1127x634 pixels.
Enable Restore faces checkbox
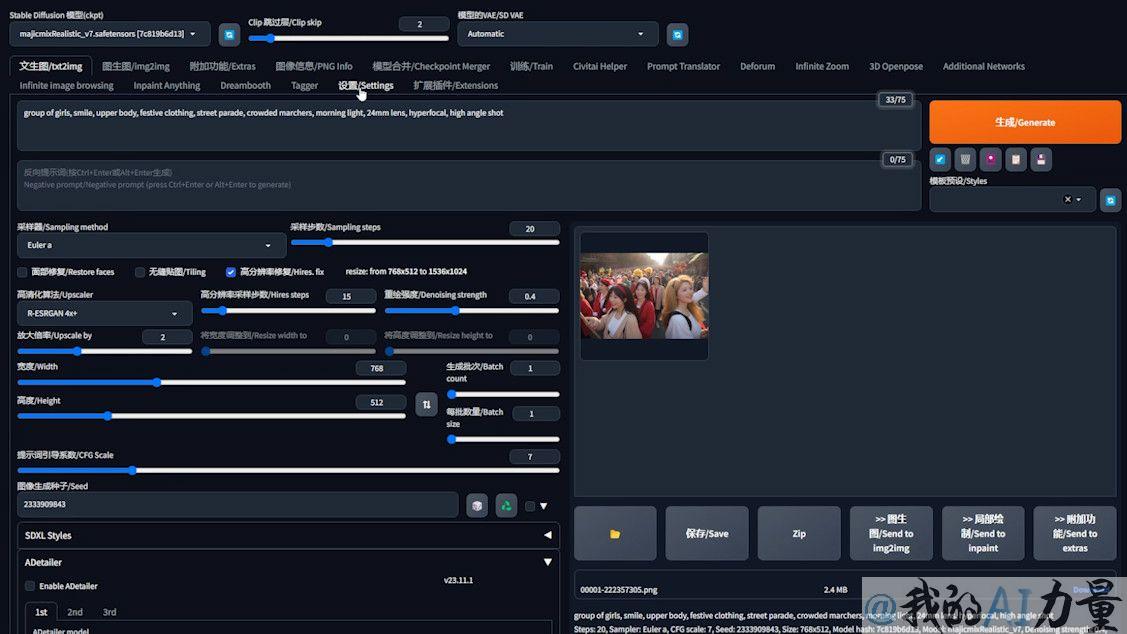pos(22,272)
